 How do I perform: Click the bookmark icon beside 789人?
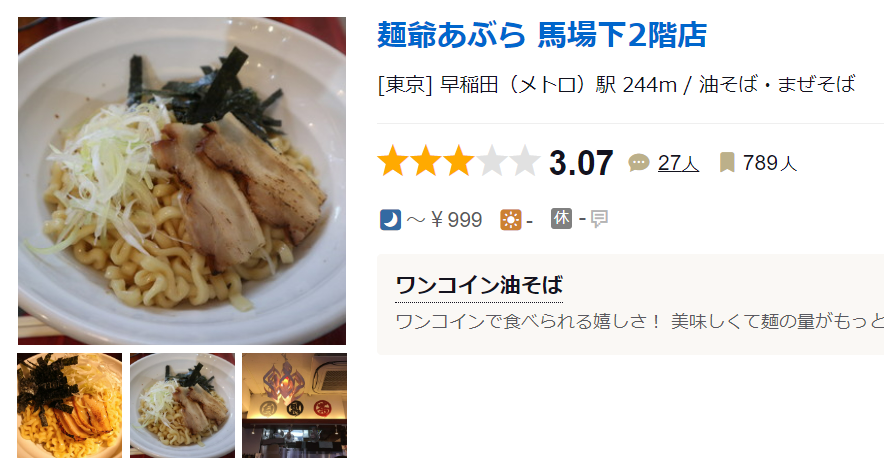pyautogui.click(x=727, y=162)
